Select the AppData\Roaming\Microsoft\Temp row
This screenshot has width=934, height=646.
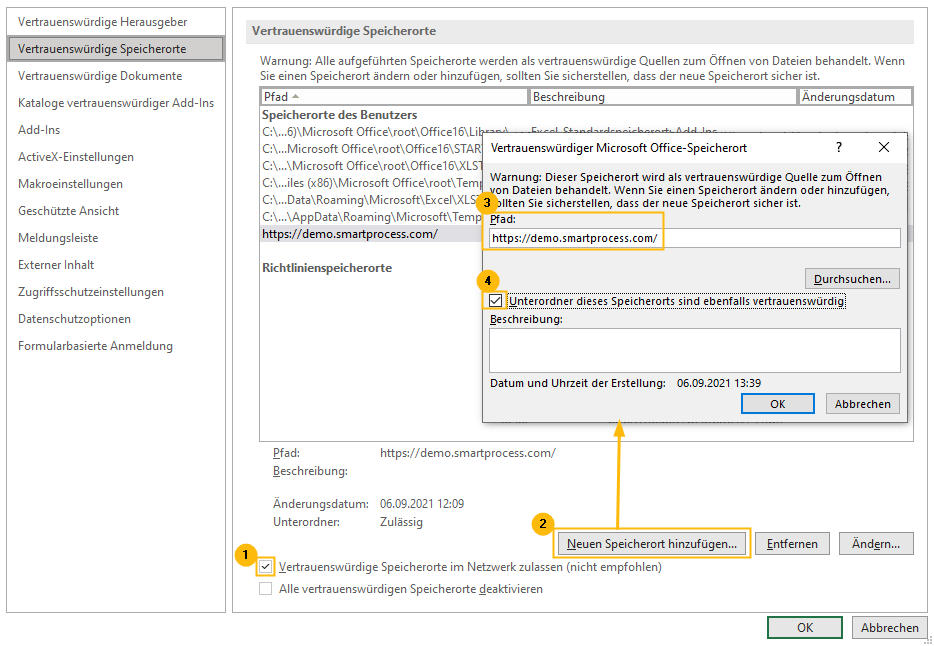[x=371, y=217]
